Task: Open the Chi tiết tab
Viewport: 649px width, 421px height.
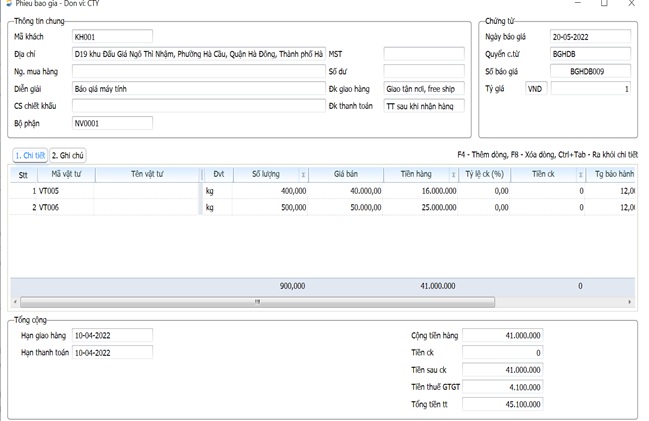Action: (x=29, y=156)
